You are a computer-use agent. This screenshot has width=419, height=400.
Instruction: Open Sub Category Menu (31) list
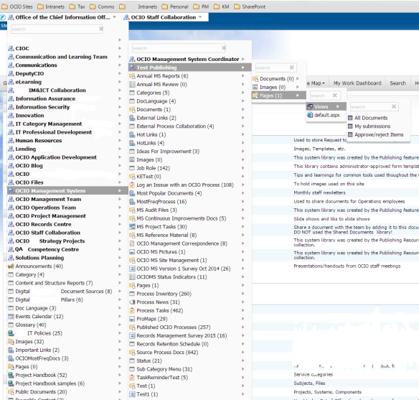coord(164,369)
